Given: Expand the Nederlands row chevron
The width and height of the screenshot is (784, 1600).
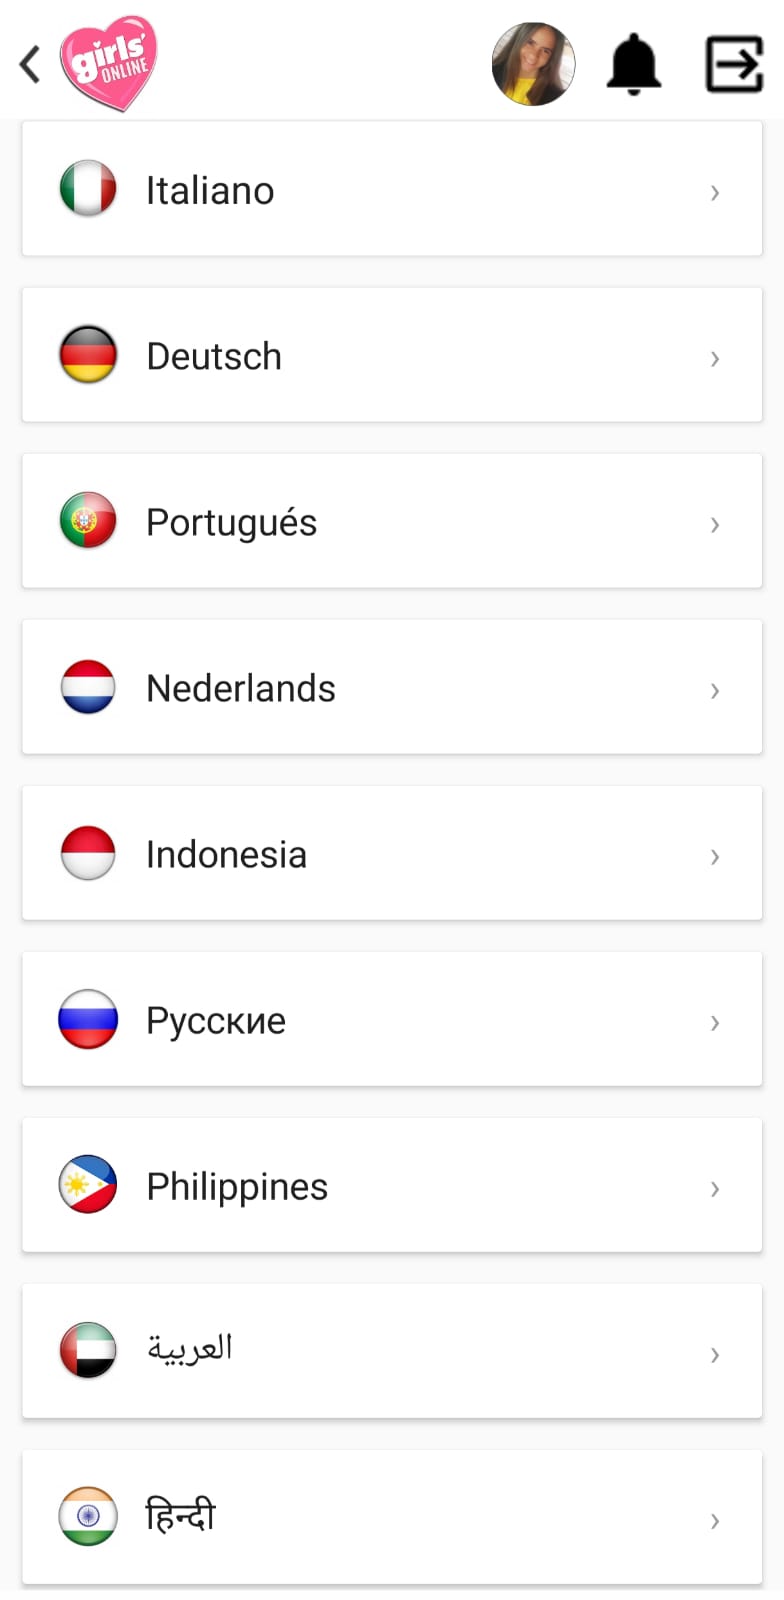Looking at the screenshot, I should 714,690.
